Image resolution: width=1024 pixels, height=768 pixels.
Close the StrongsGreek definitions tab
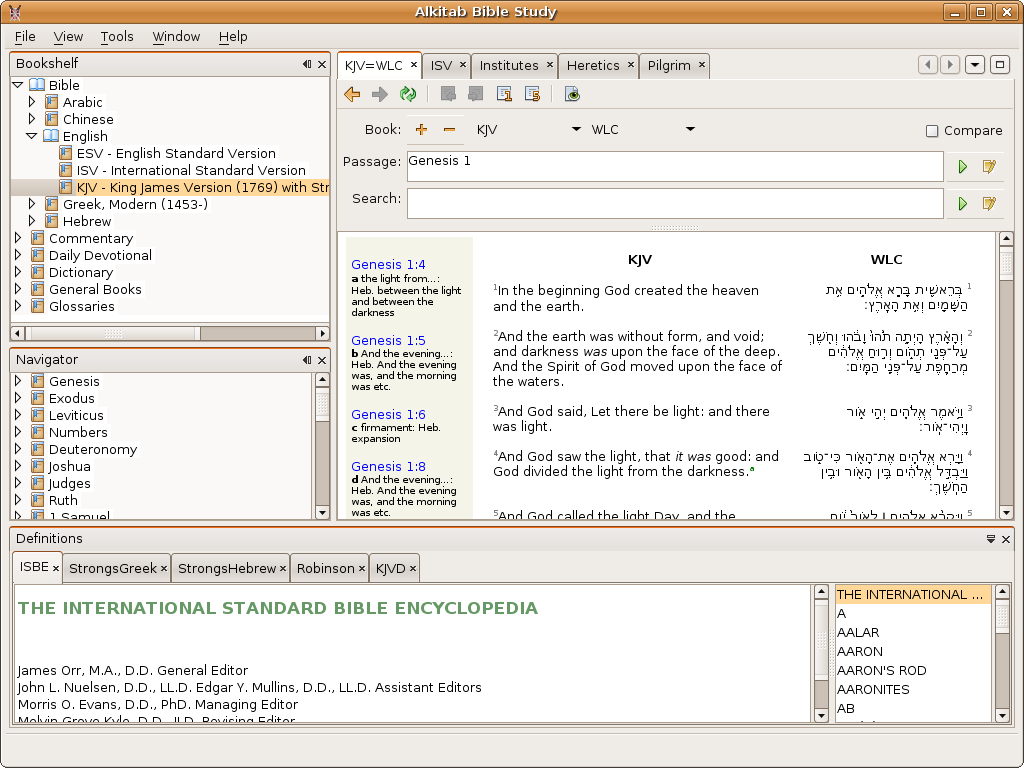(164, 568)
